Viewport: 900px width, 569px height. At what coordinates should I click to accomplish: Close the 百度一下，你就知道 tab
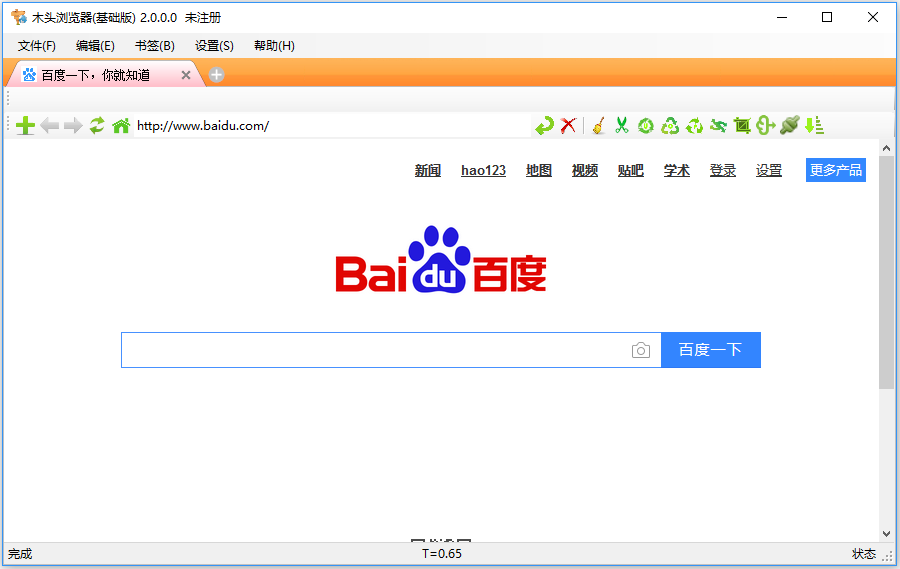pyautogui.click(x=186, y=75)
